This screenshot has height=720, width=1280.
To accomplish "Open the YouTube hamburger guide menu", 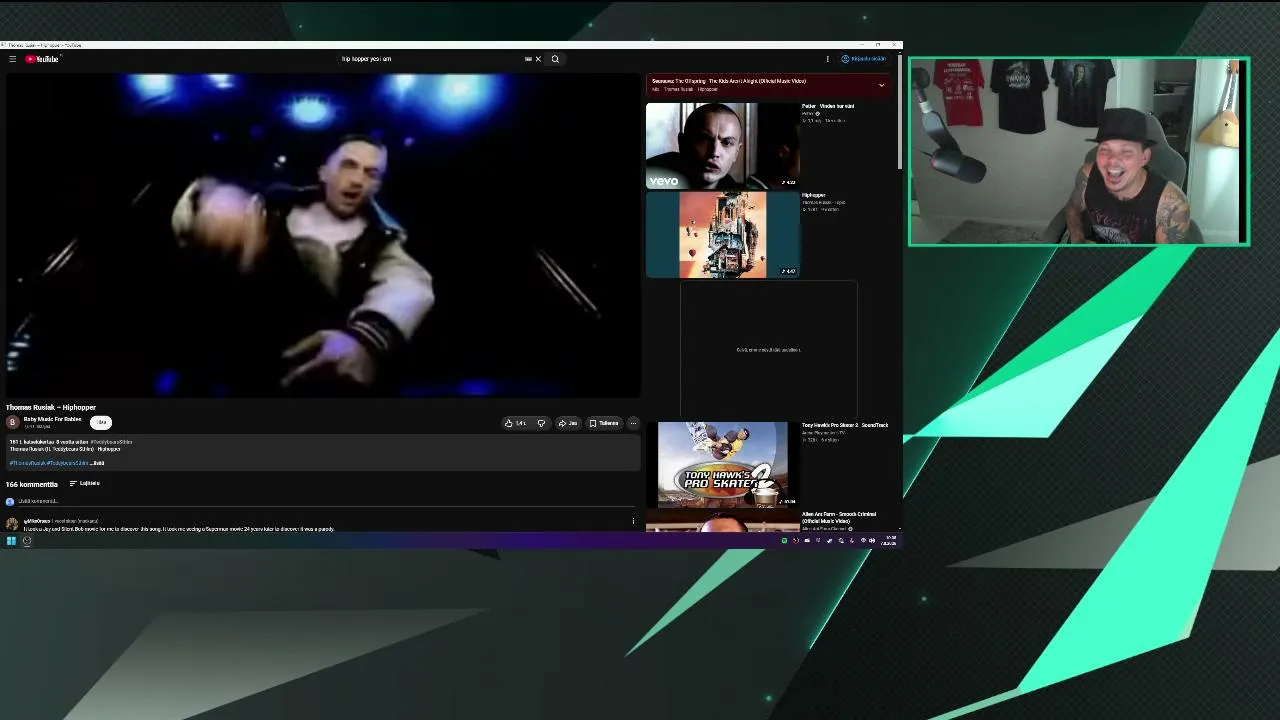I will pyautogui.click(x=12, y=59).
